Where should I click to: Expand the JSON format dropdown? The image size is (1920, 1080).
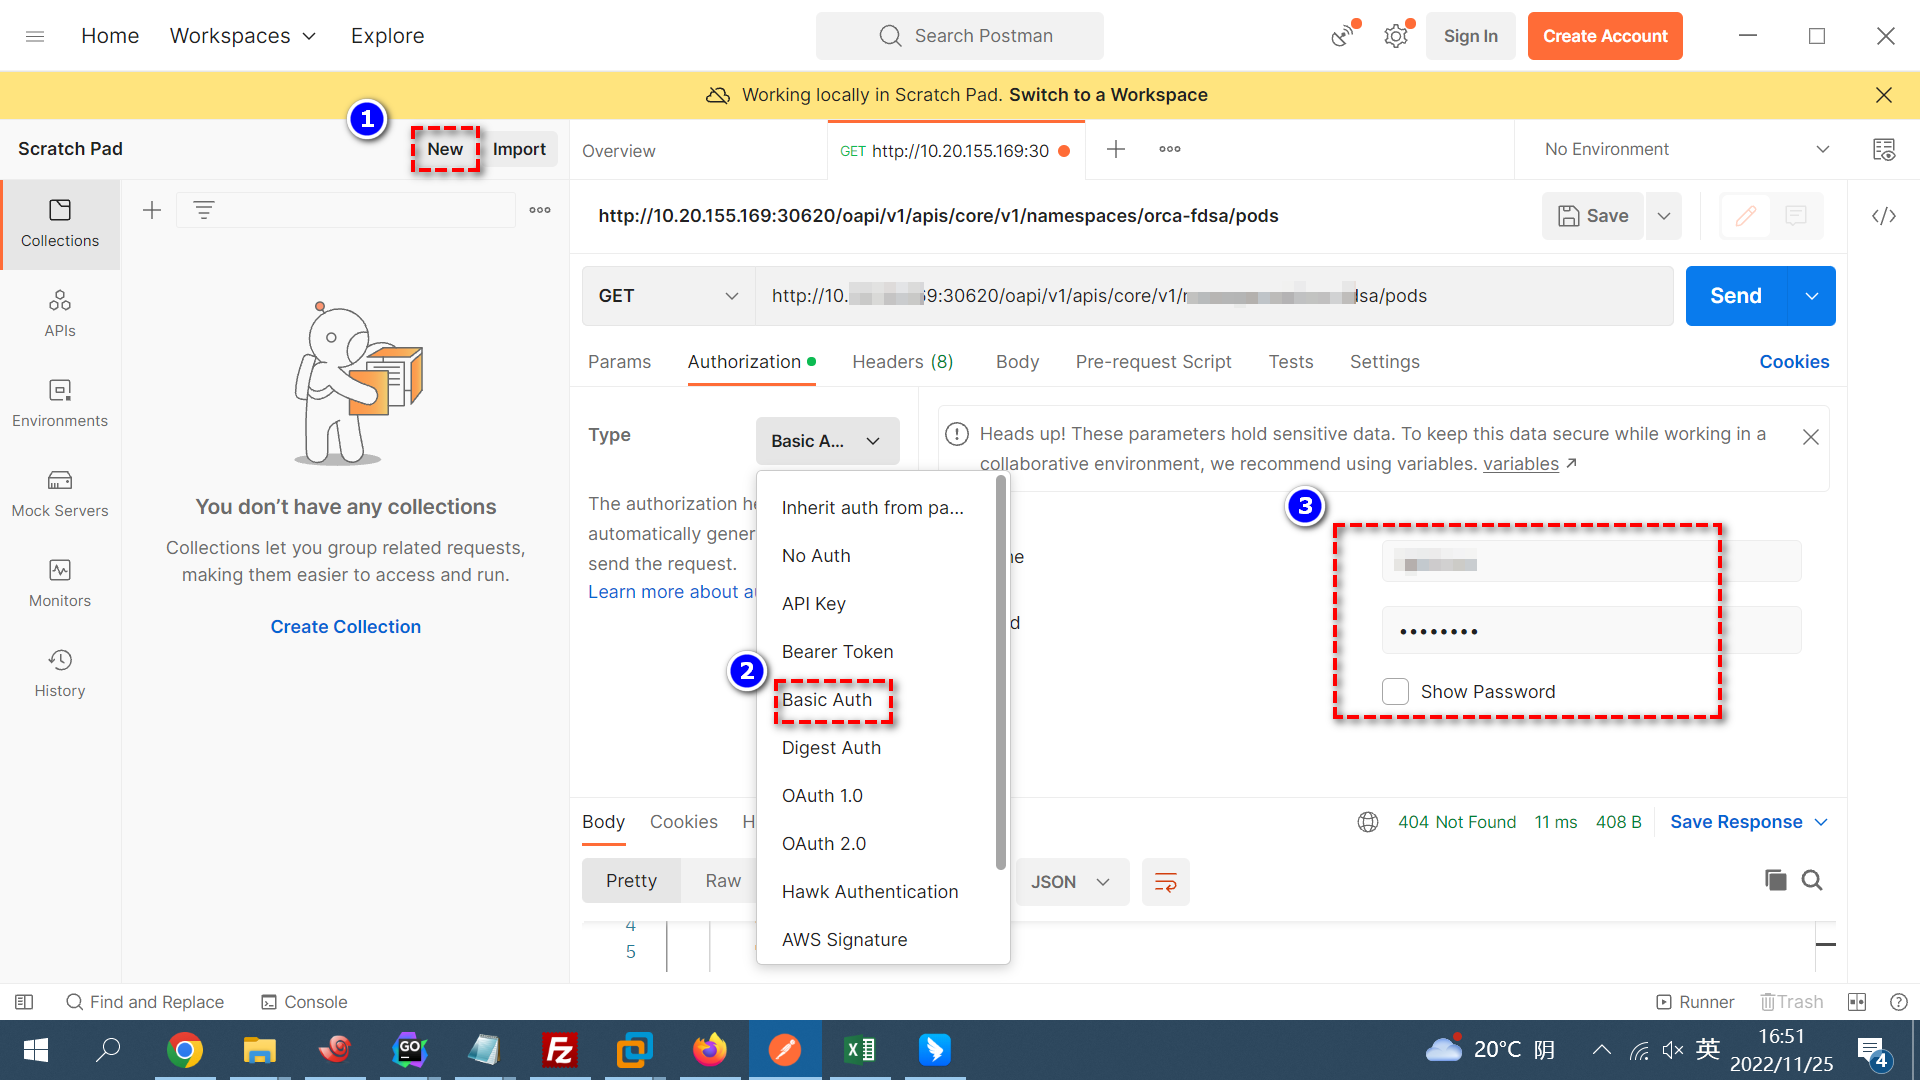1071,882
